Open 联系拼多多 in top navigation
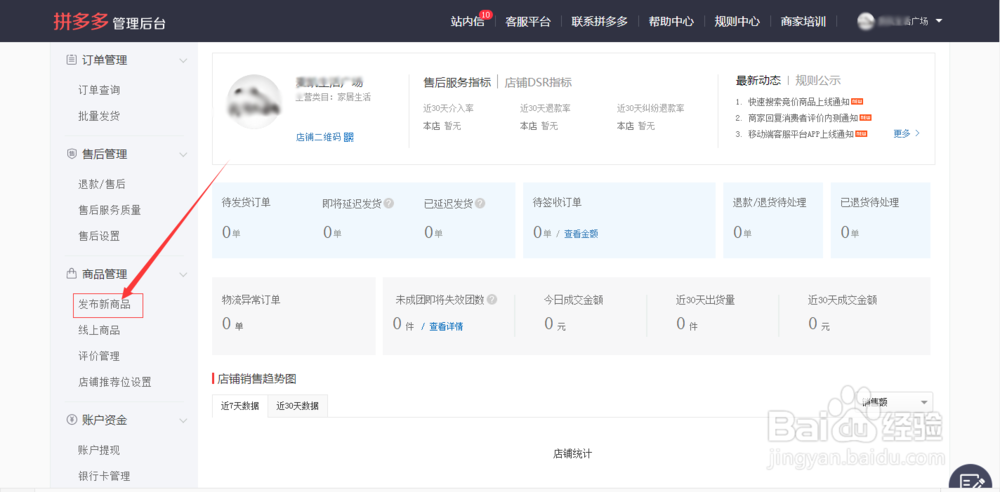 click(x=599, y=21)
